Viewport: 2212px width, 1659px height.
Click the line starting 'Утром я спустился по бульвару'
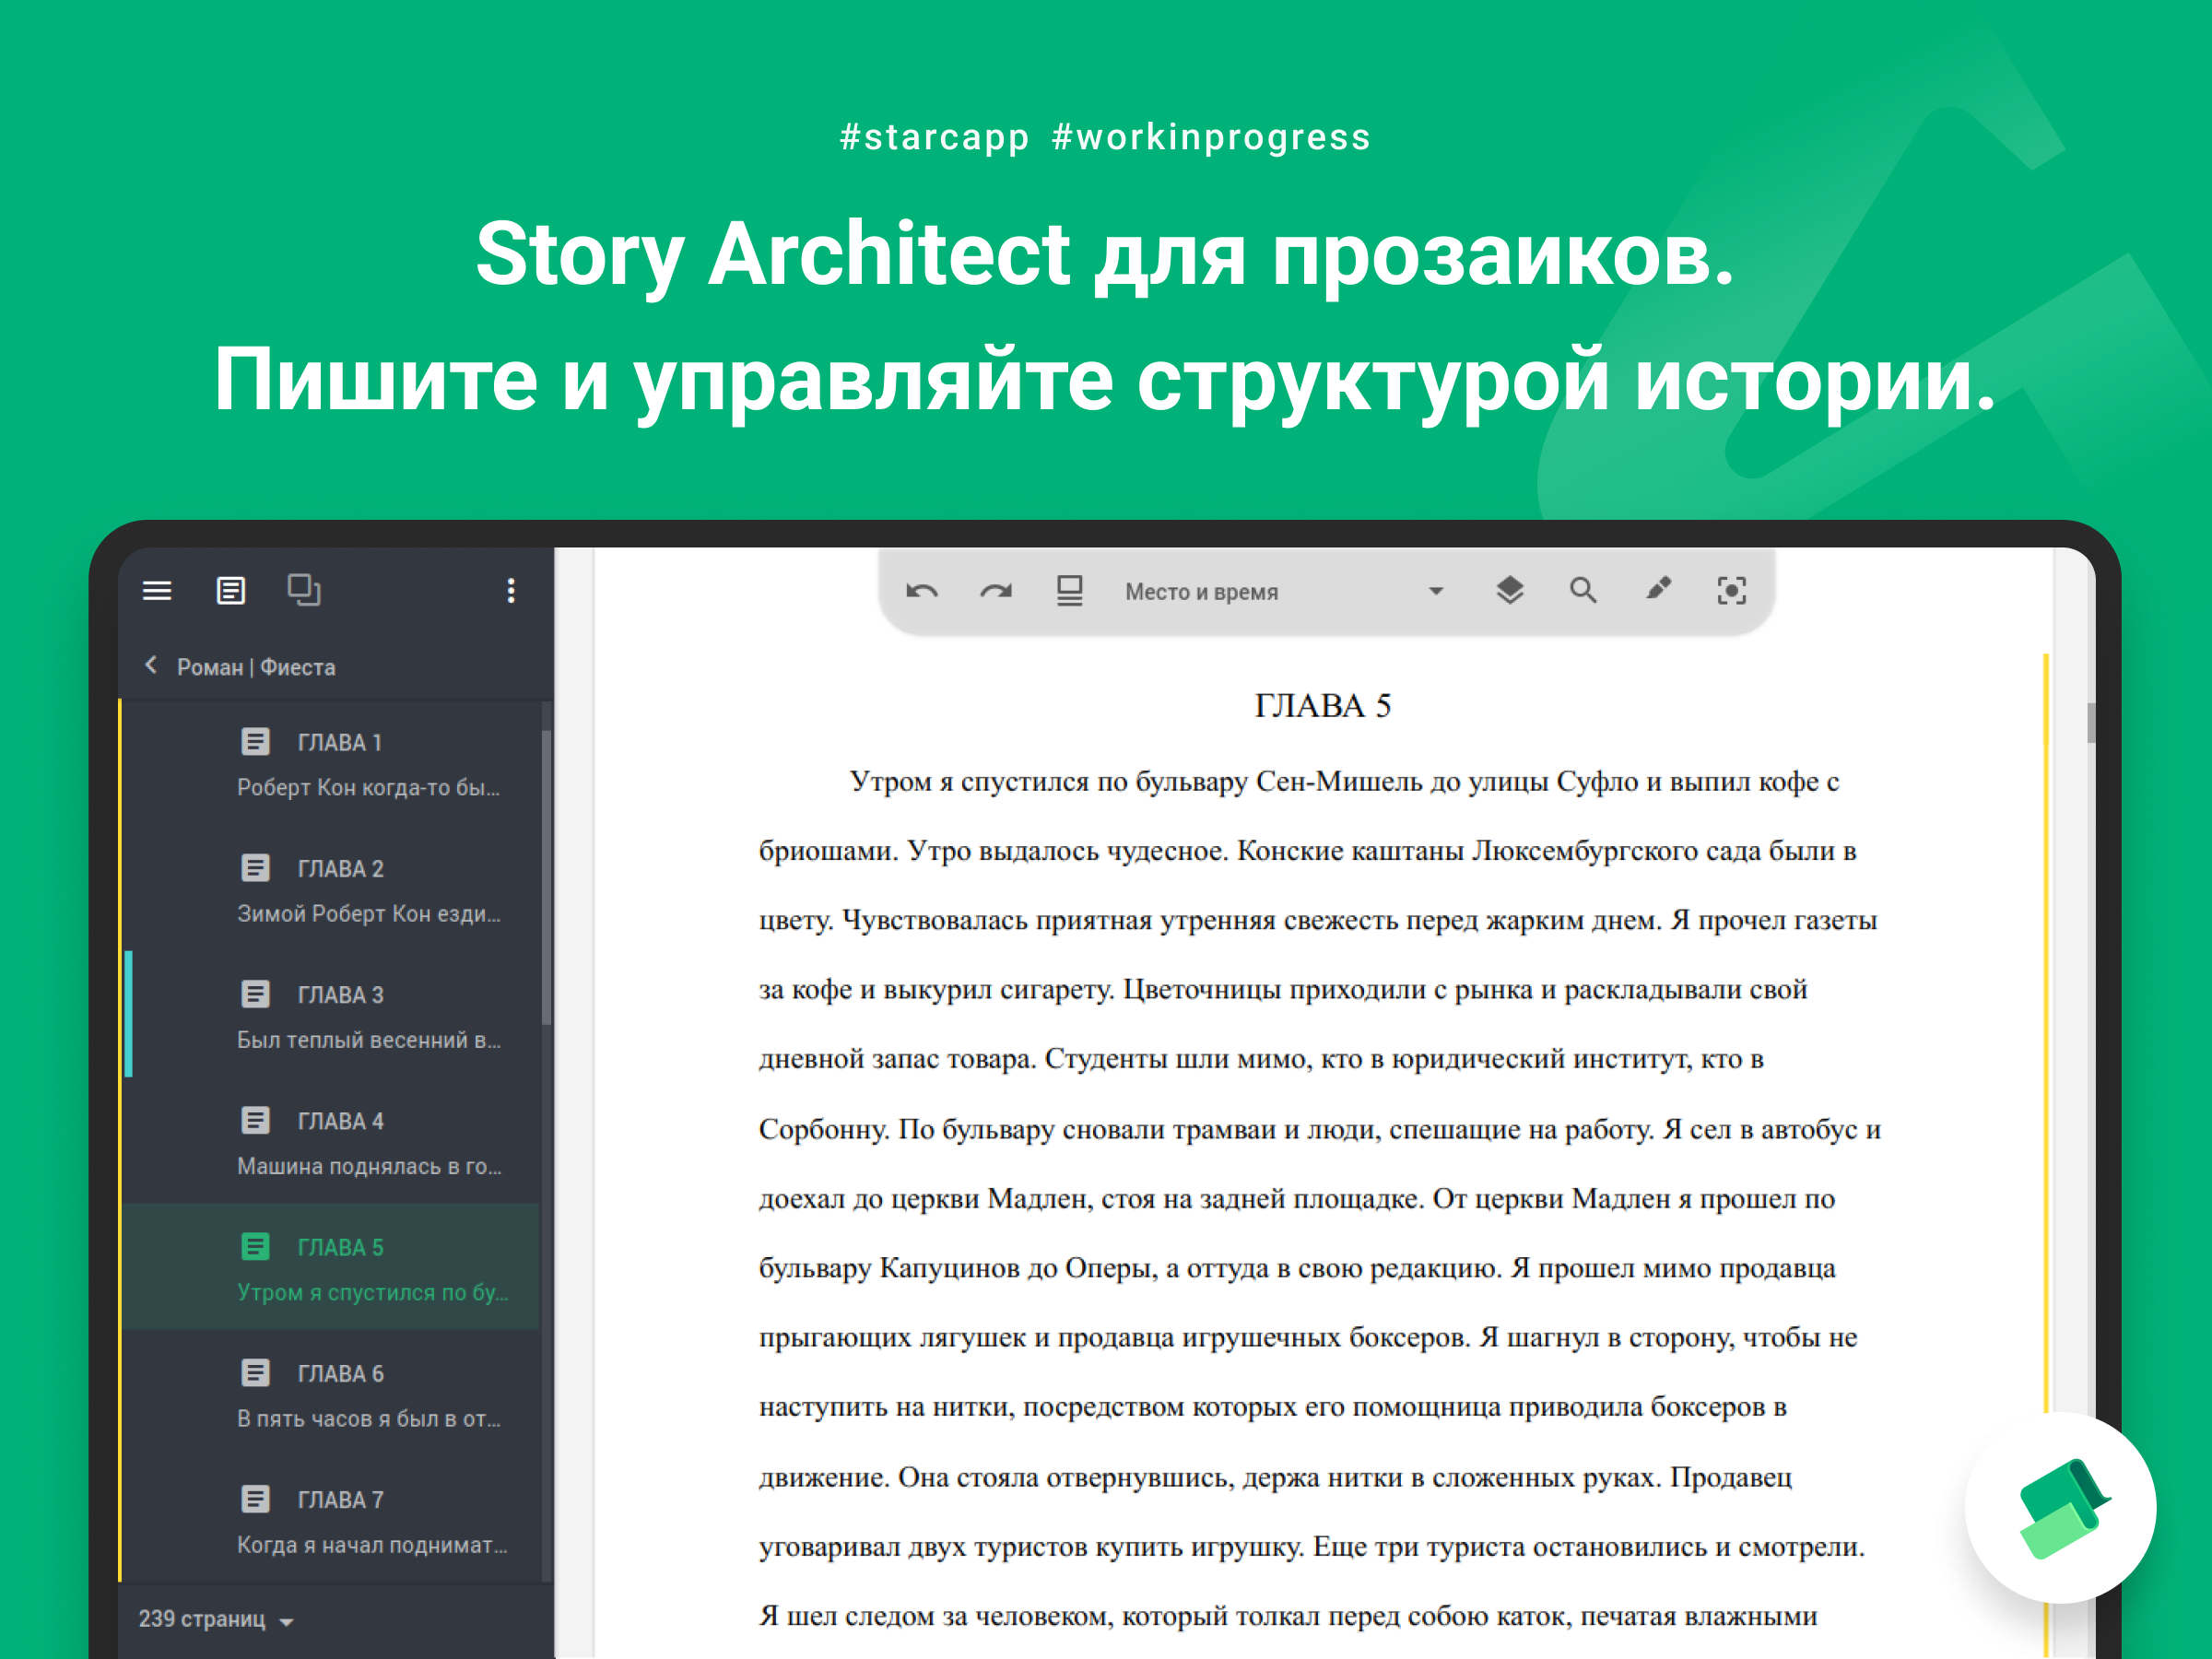[x=1344, y=782]
